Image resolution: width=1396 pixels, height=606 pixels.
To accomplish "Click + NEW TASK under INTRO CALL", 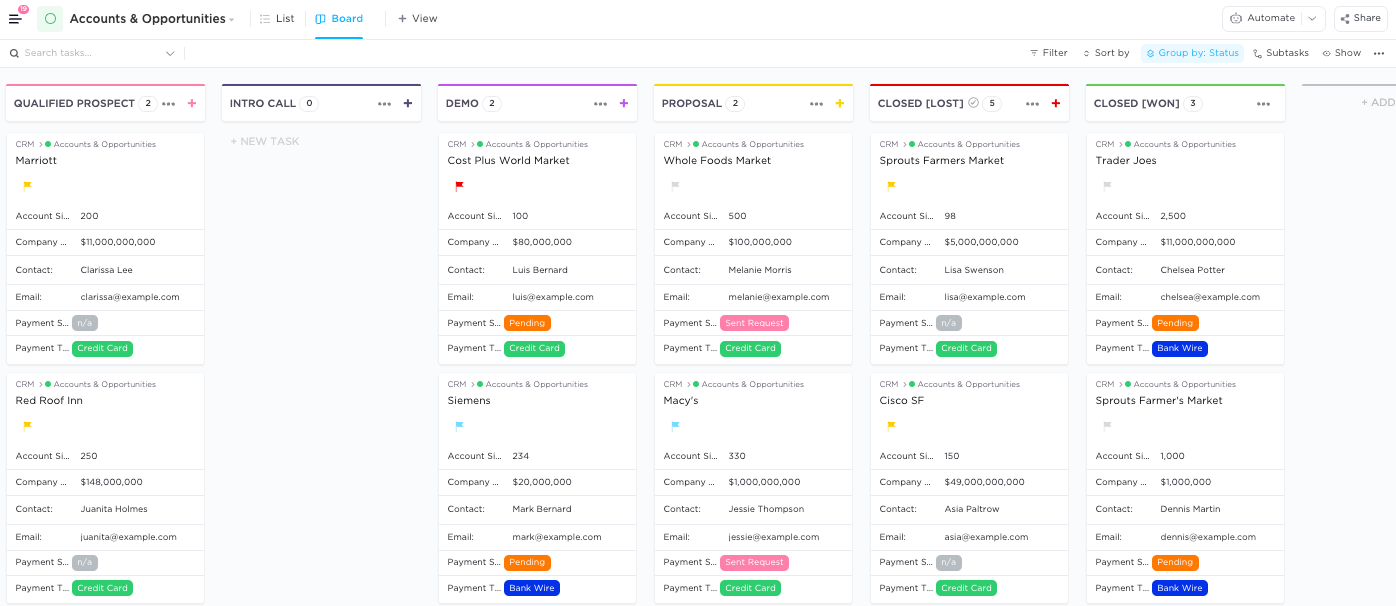I will click(265, 141).
